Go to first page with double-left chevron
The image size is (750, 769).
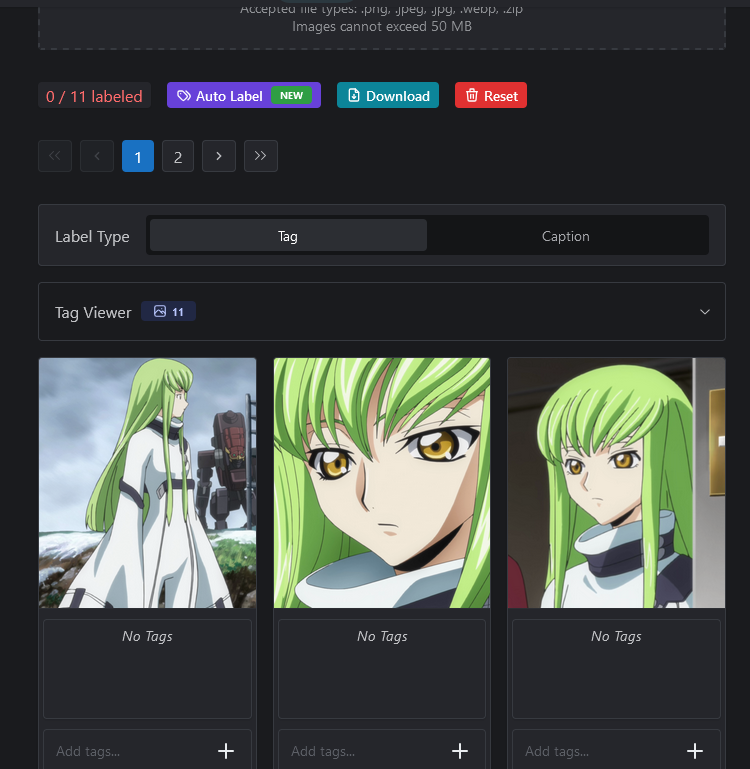tap(55, 156)
